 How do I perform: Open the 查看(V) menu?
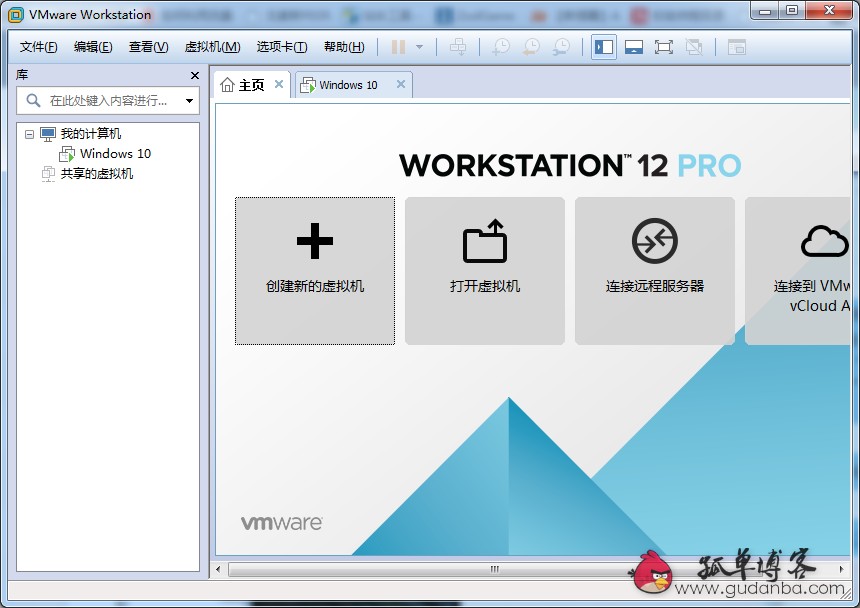(x=149, y=47)
